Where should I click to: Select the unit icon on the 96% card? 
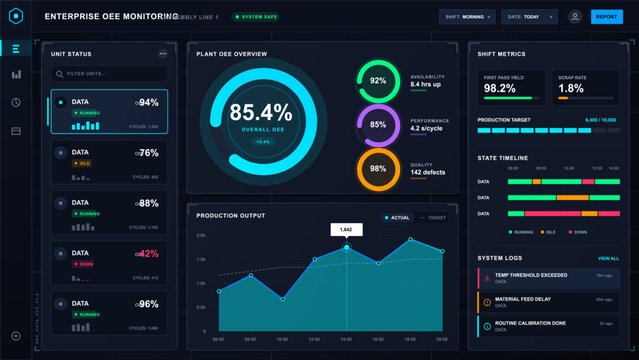point(61,304)
